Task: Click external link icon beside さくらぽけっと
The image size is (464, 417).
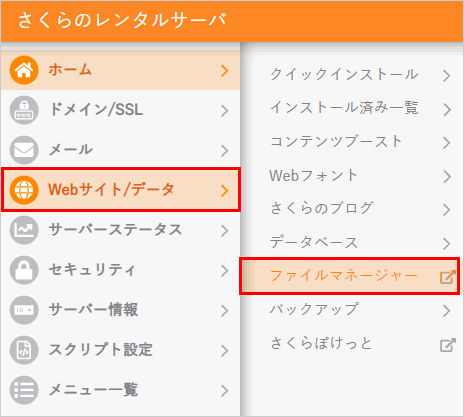Action: point(447,345)
